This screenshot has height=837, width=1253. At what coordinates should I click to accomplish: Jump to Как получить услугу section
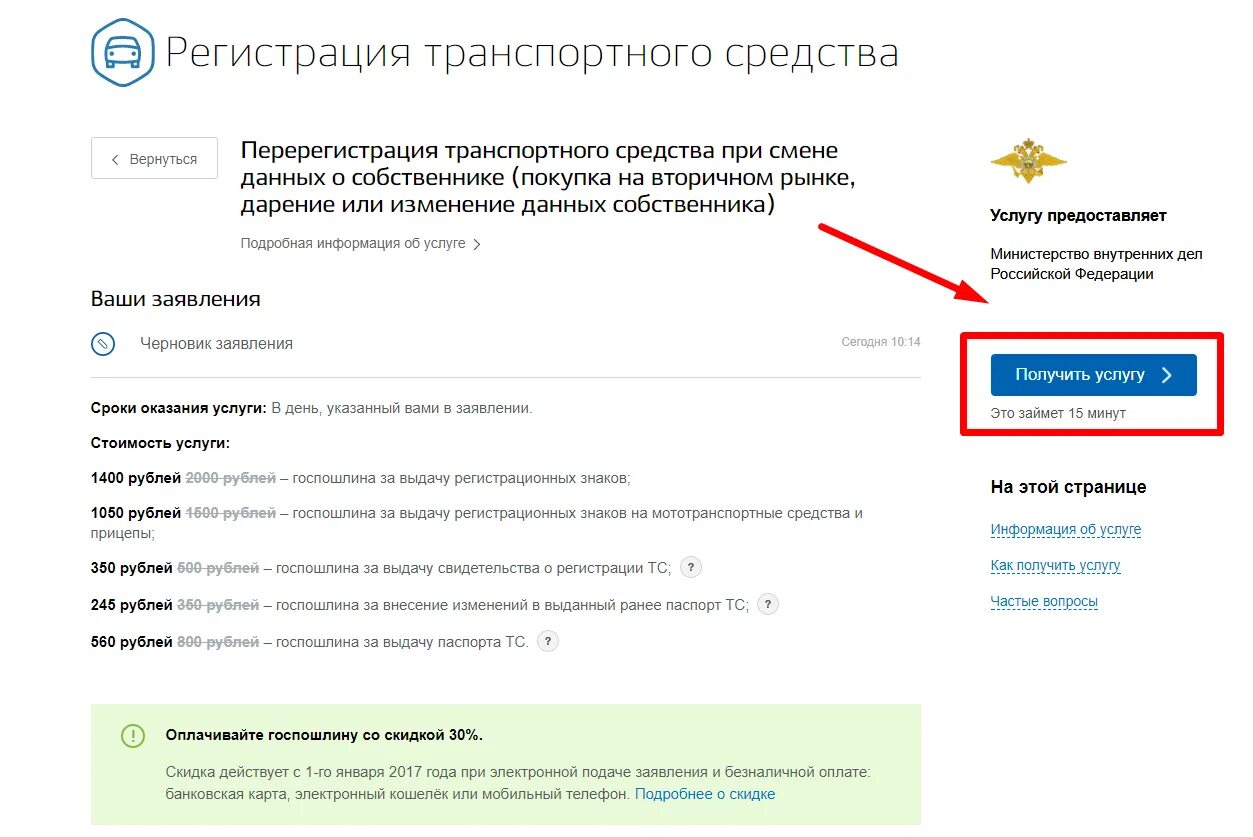point(1055,566)
